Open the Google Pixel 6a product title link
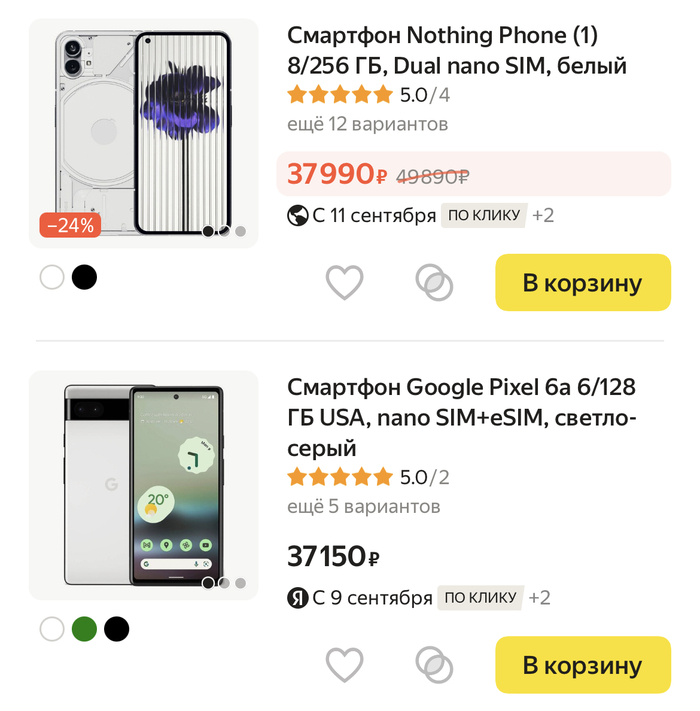700x711 pixels. tap(461, 417)
